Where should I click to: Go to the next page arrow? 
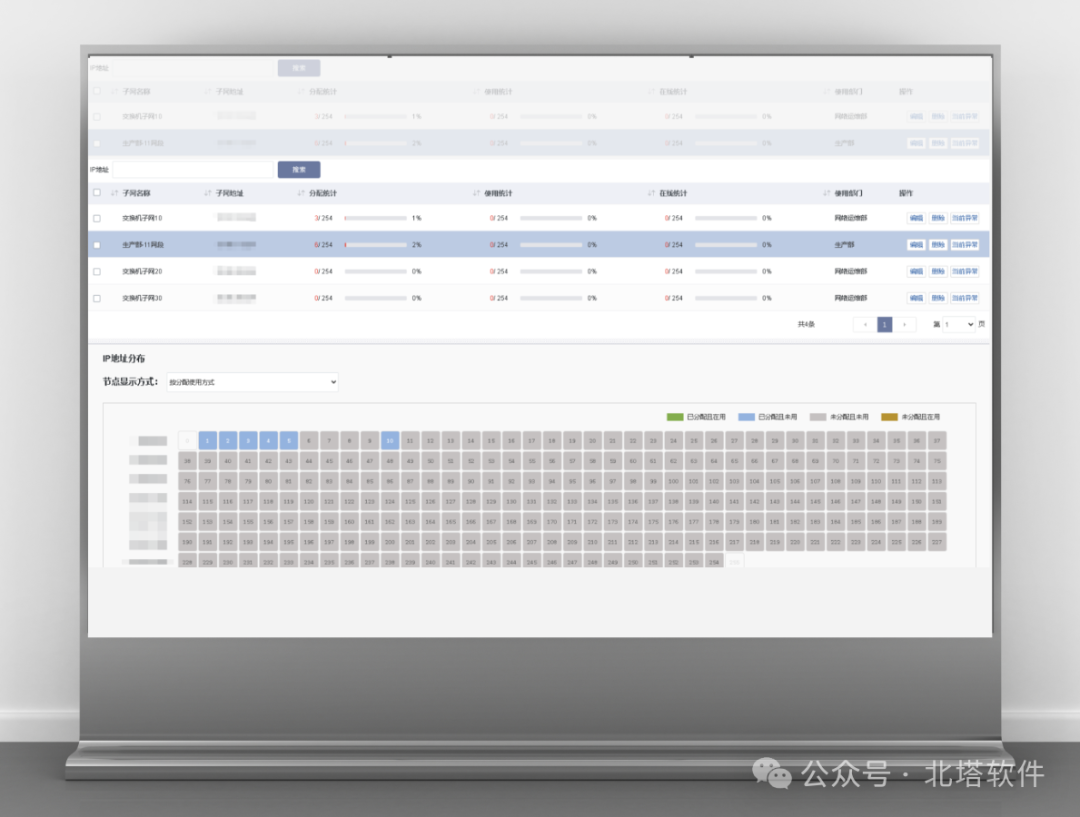(x=904, y=324)
